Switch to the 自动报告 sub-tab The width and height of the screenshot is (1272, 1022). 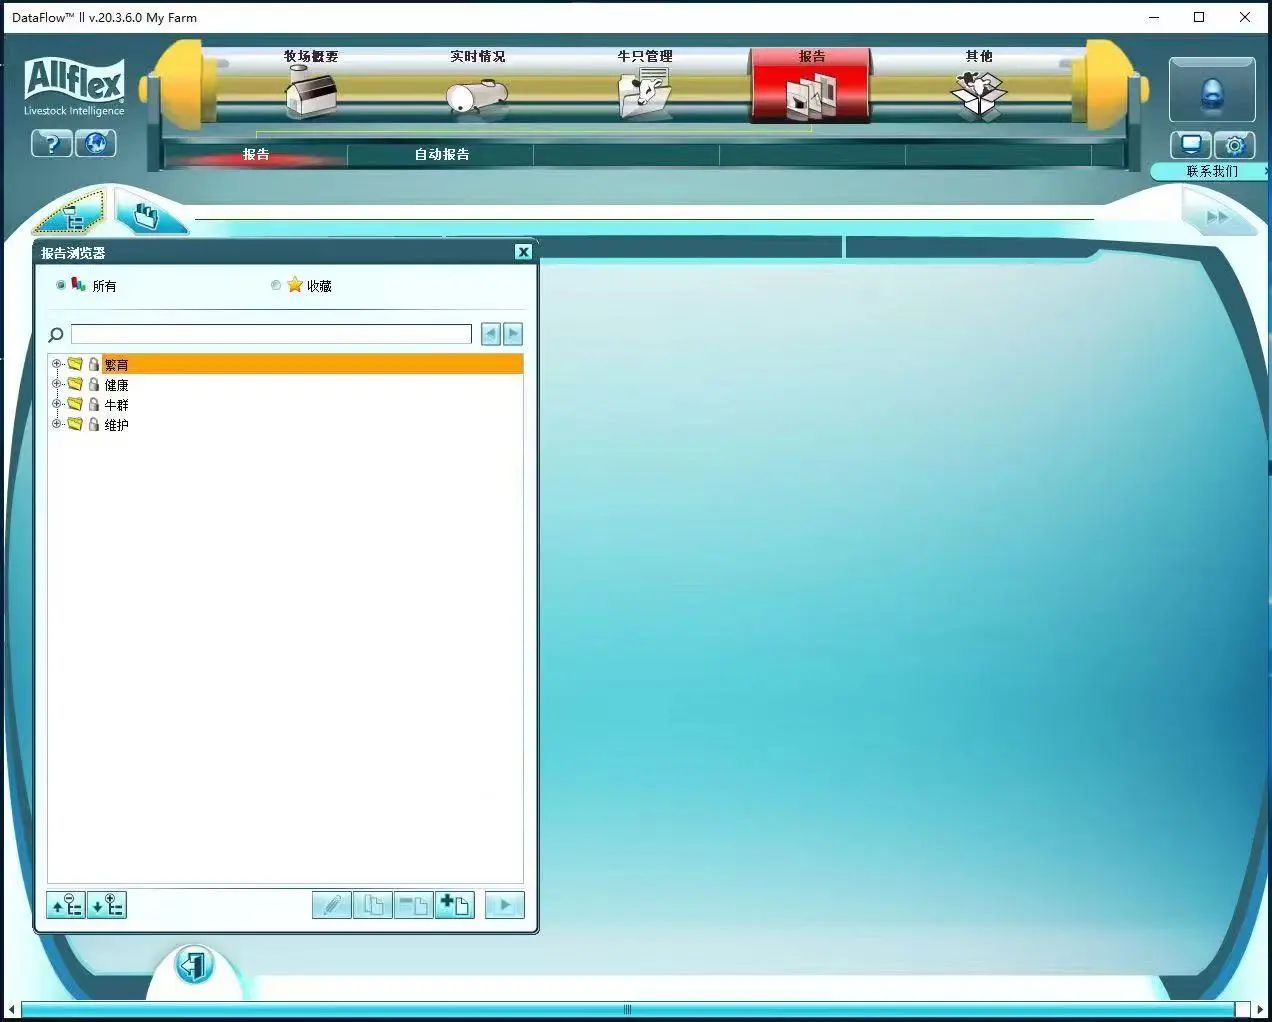click(441, 154)
